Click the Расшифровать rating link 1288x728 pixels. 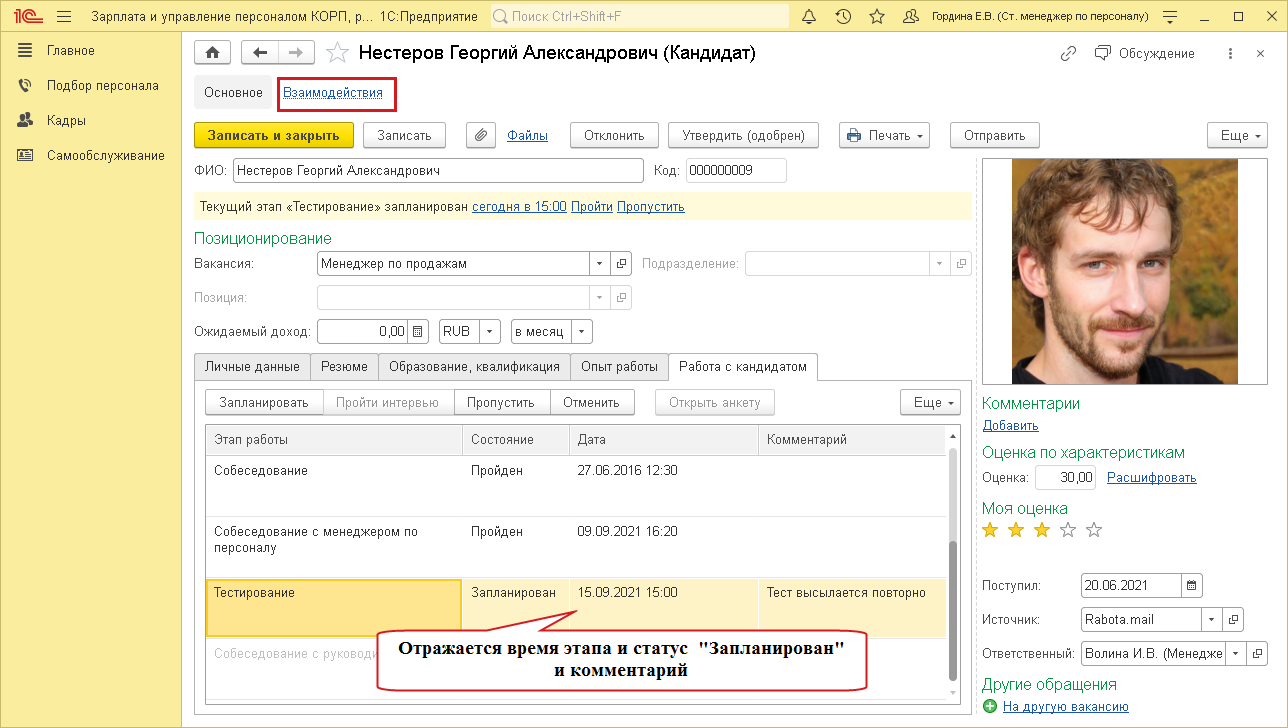click(x=1152, y=478)
